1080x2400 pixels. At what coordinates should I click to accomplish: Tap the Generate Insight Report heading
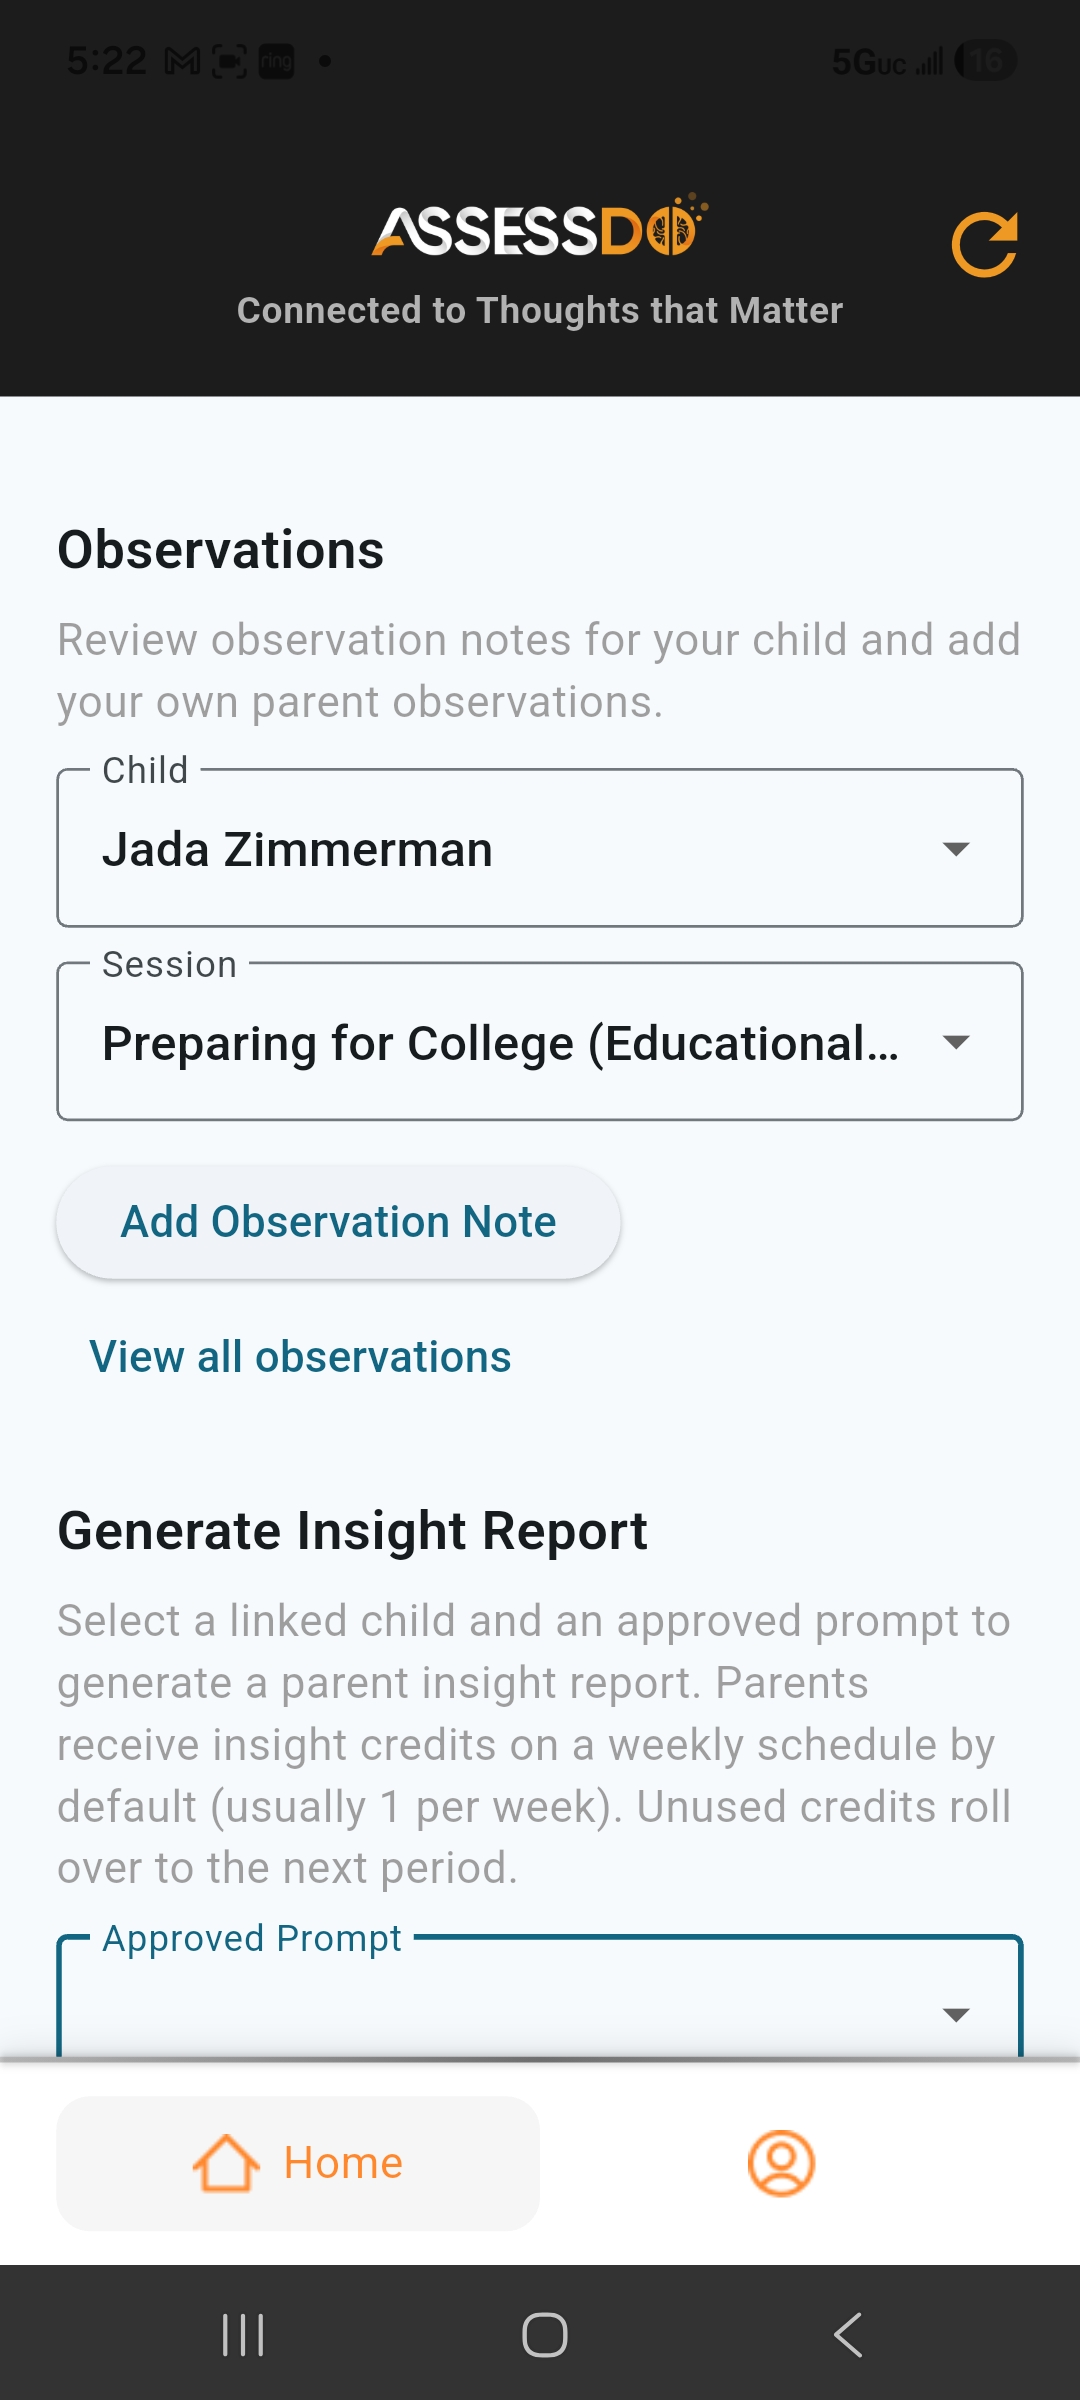352,1532
